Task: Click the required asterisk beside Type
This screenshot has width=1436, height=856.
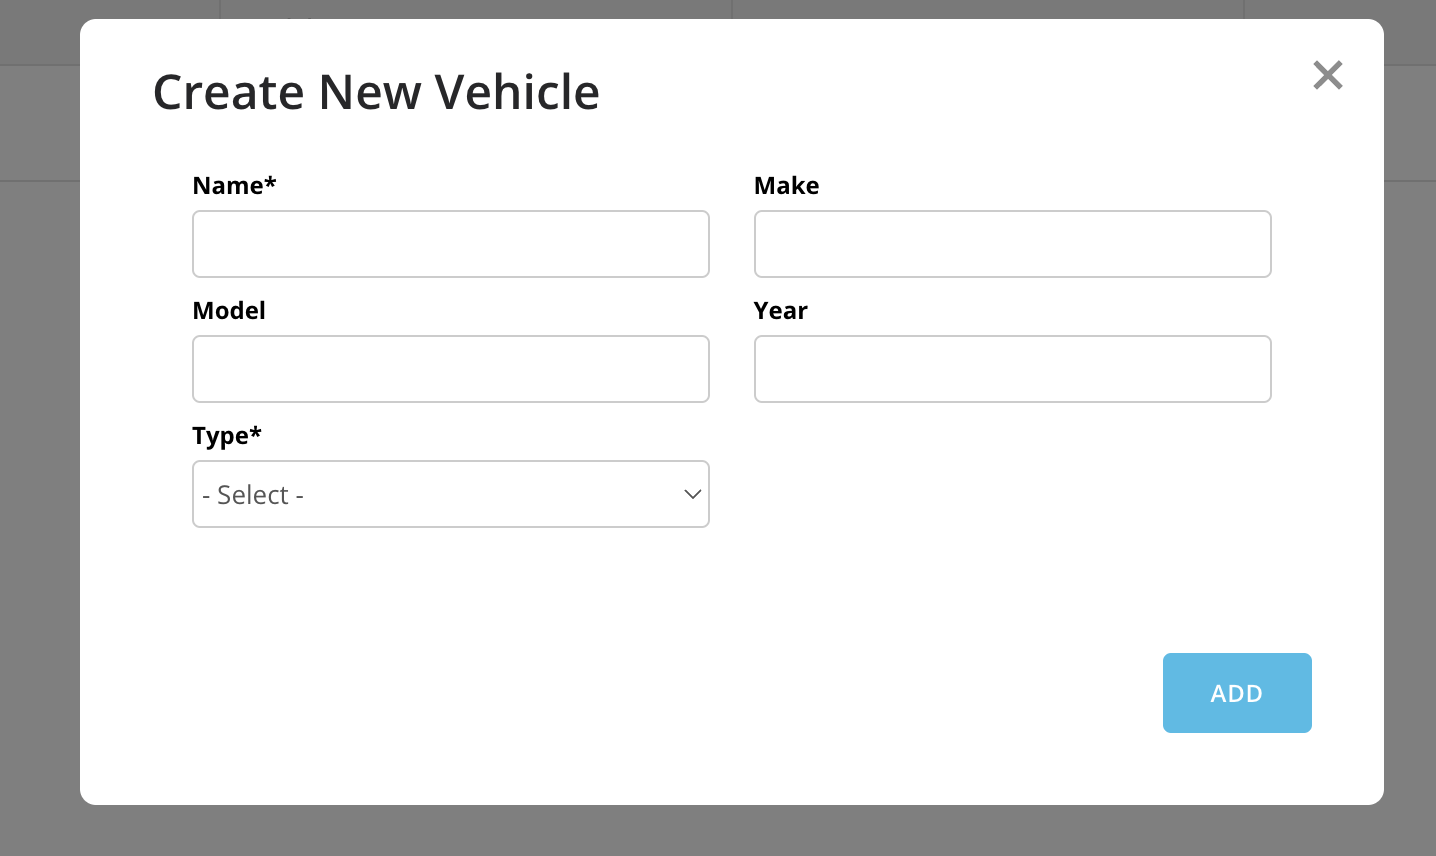Action: click(x=255, y=431)
